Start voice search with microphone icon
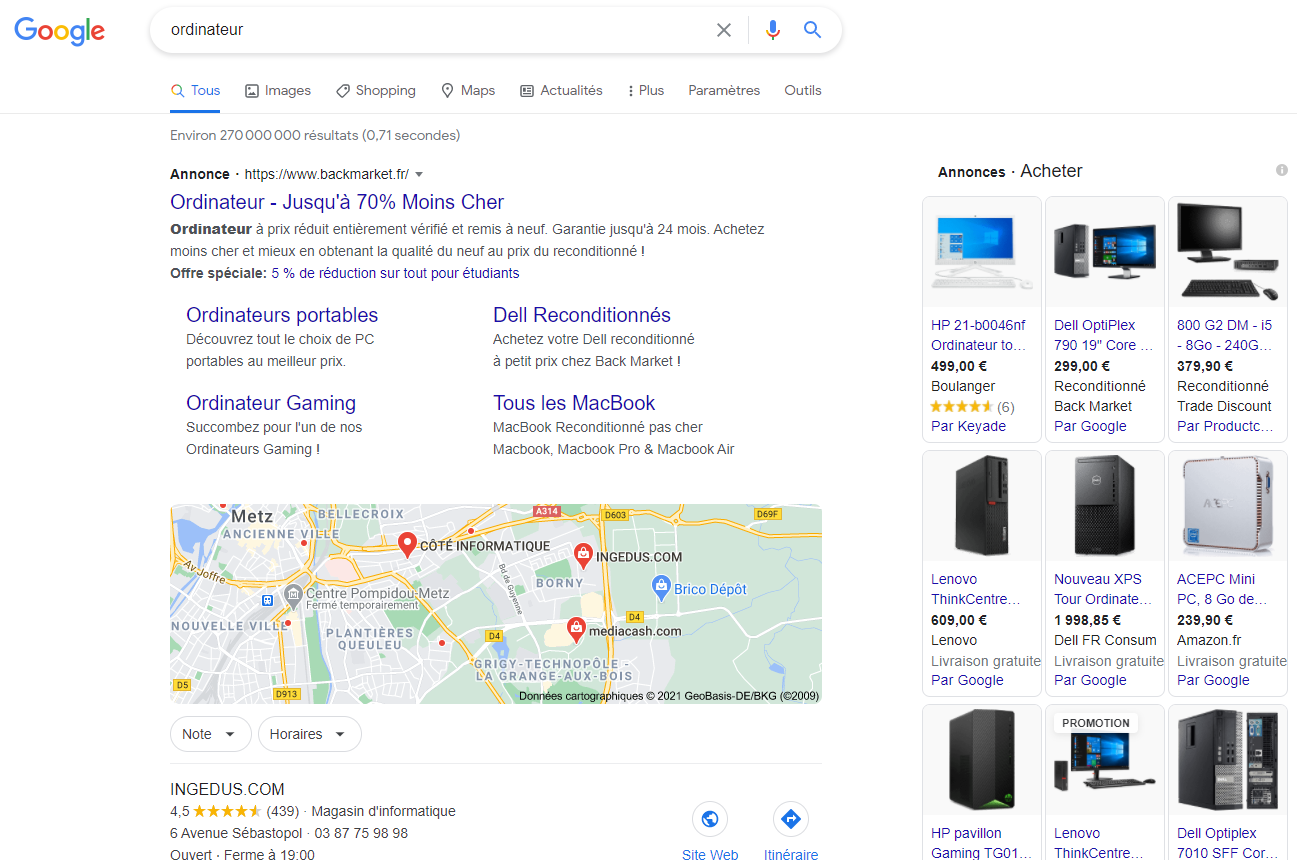 772,30
